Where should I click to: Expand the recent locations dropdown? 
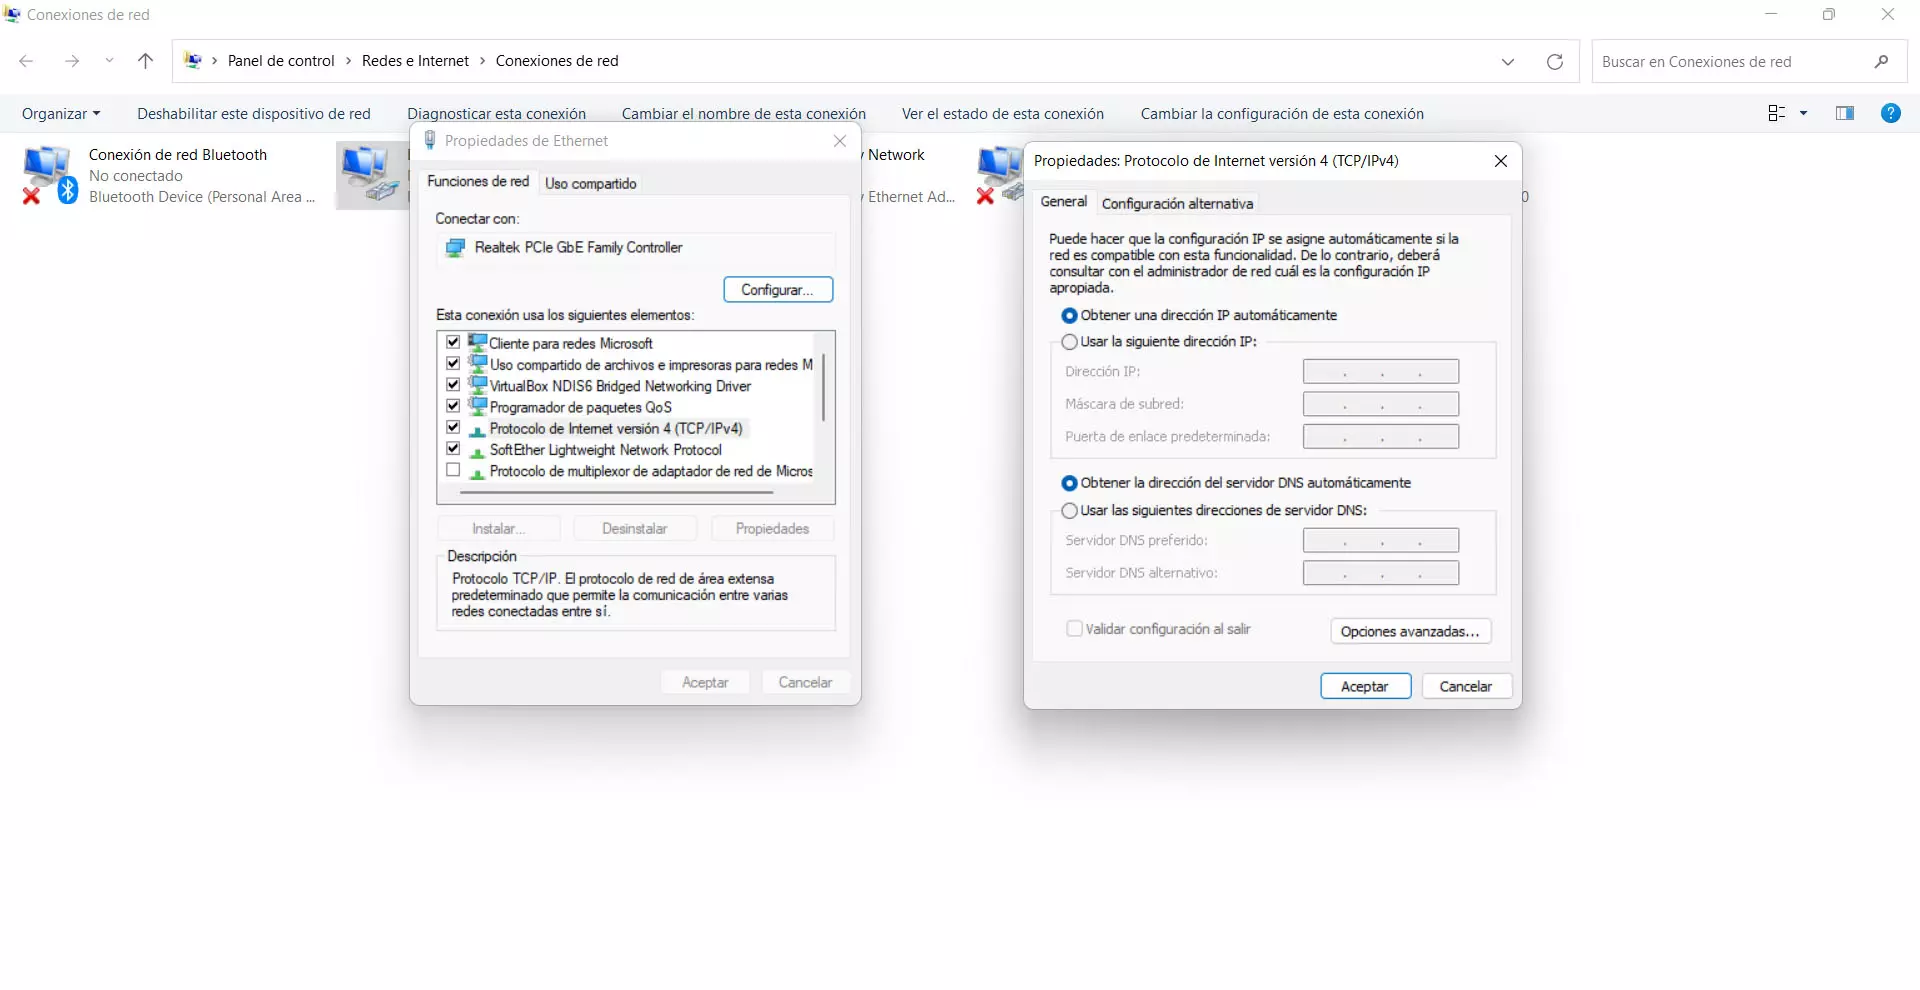pyautogui.click(x=109, y=61)
